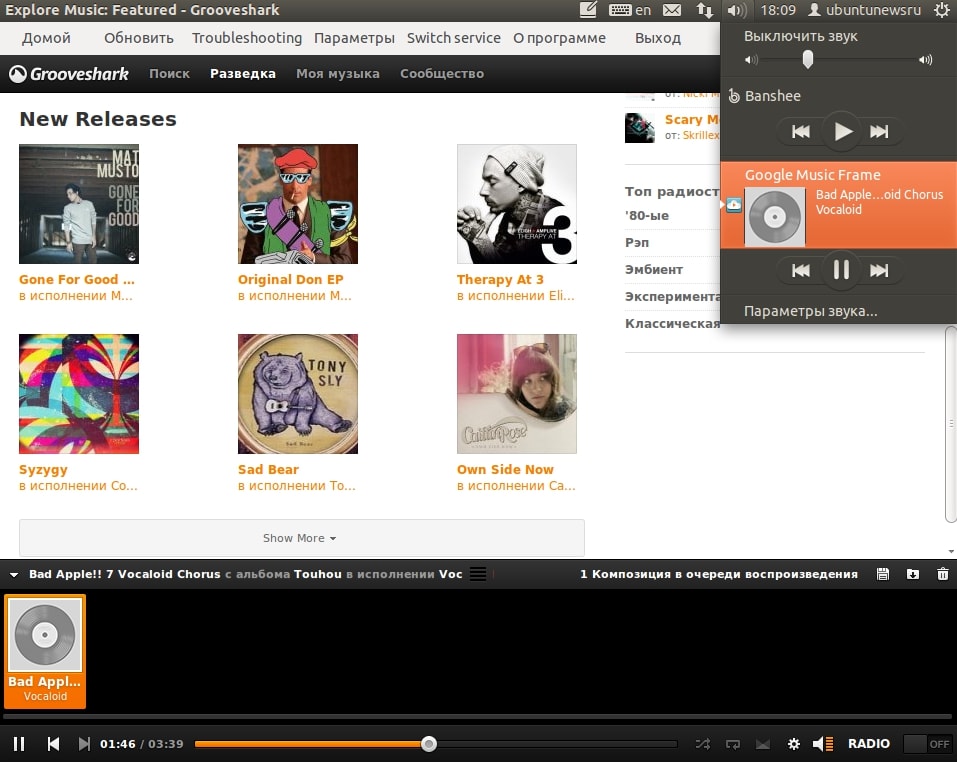Adjust the system volume slider handle
Screen dimensions: 957x762
(807, 59)
